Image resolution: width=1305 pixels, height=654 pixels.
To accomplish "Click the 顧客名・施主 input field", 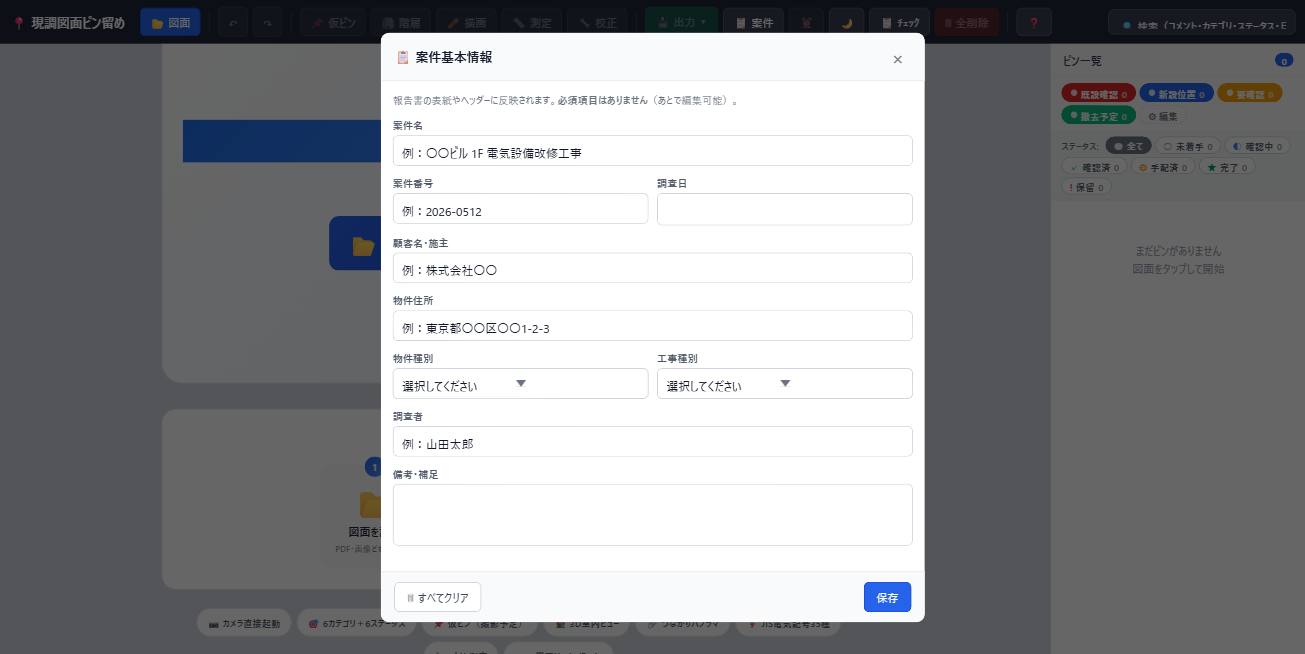I will pyautogui.click(x=652, y=268).
